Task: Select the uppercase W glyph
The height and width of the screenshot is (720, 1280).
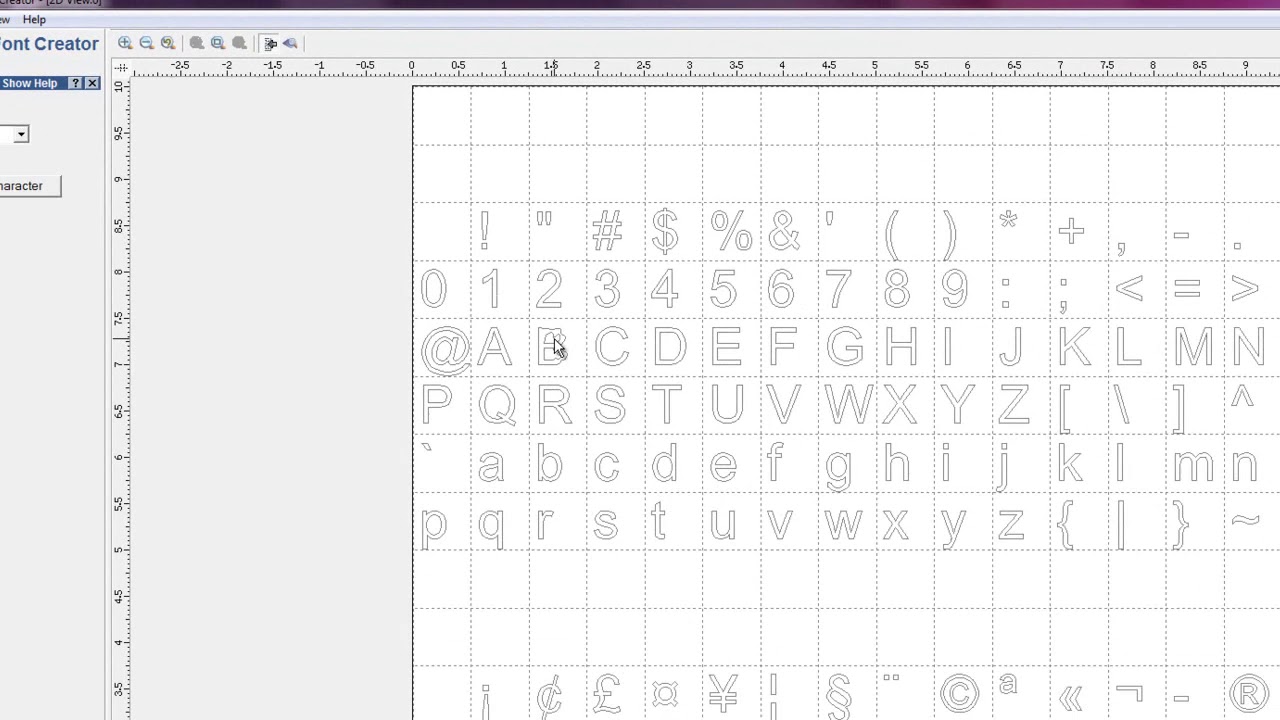Action: (848, 405)
